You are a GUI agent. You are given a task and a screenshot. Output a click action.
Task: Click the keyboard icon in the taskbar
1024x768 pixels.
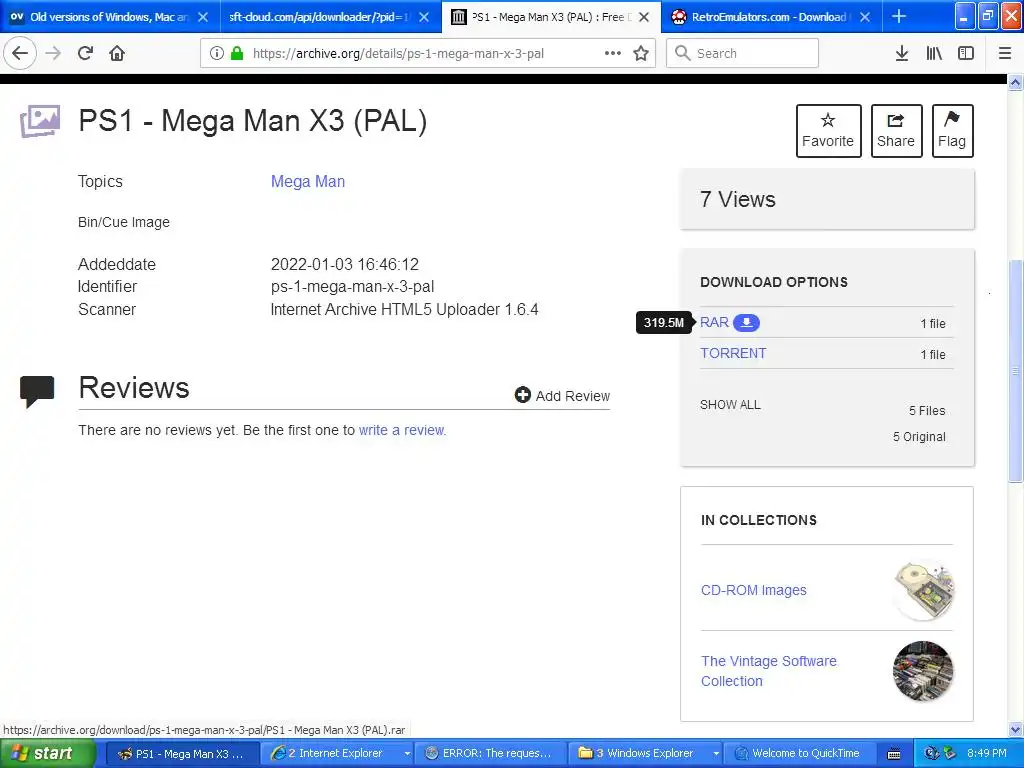pos(894,754)
